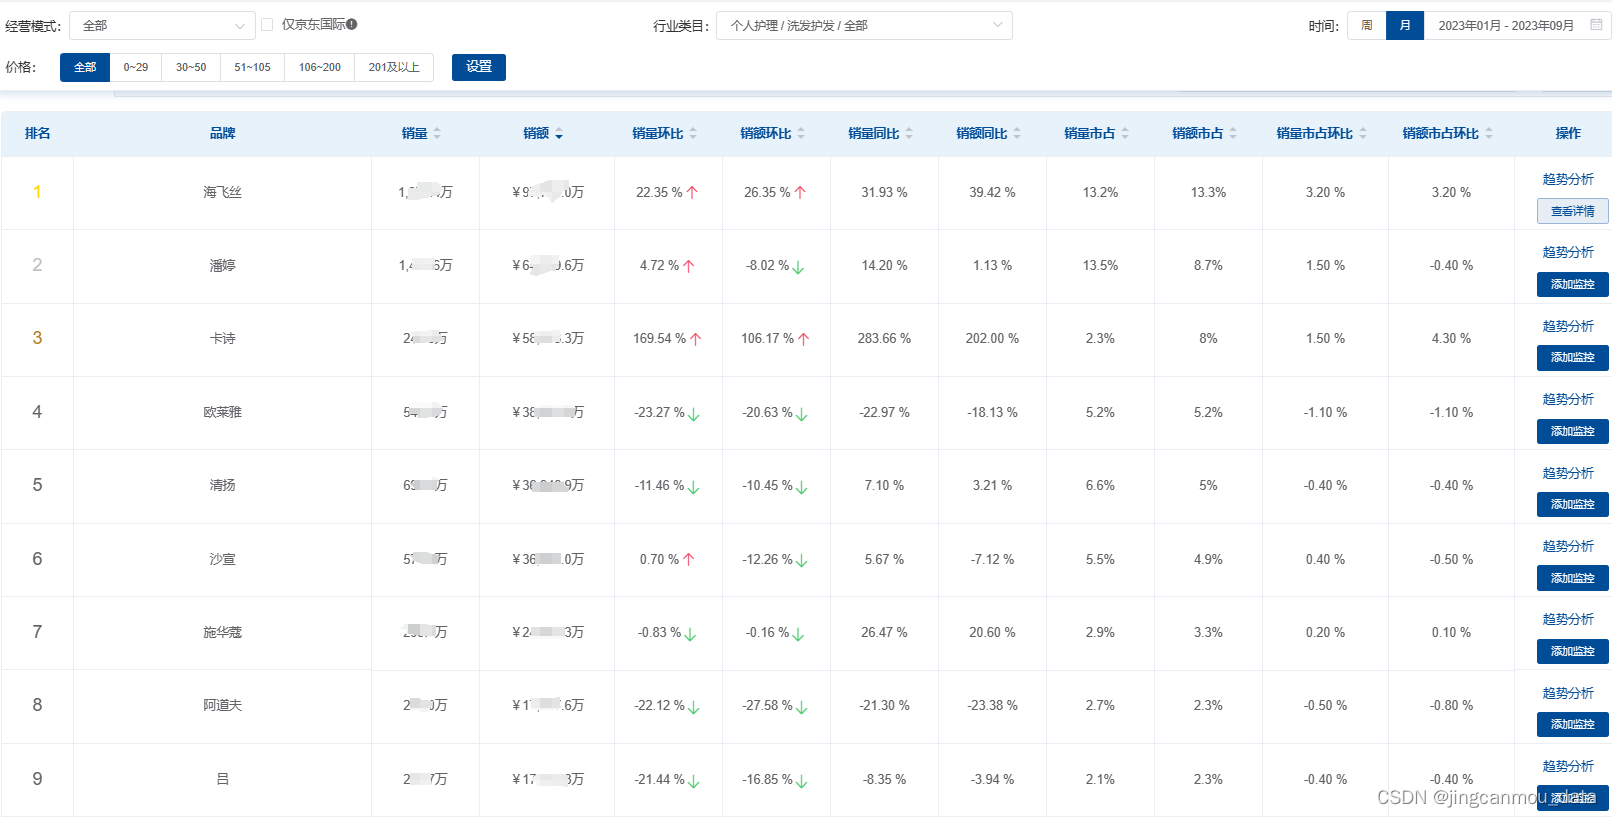Screen dimensions: 1612x817
Task: Click brand name 清扬
Action: click(223, 485)
